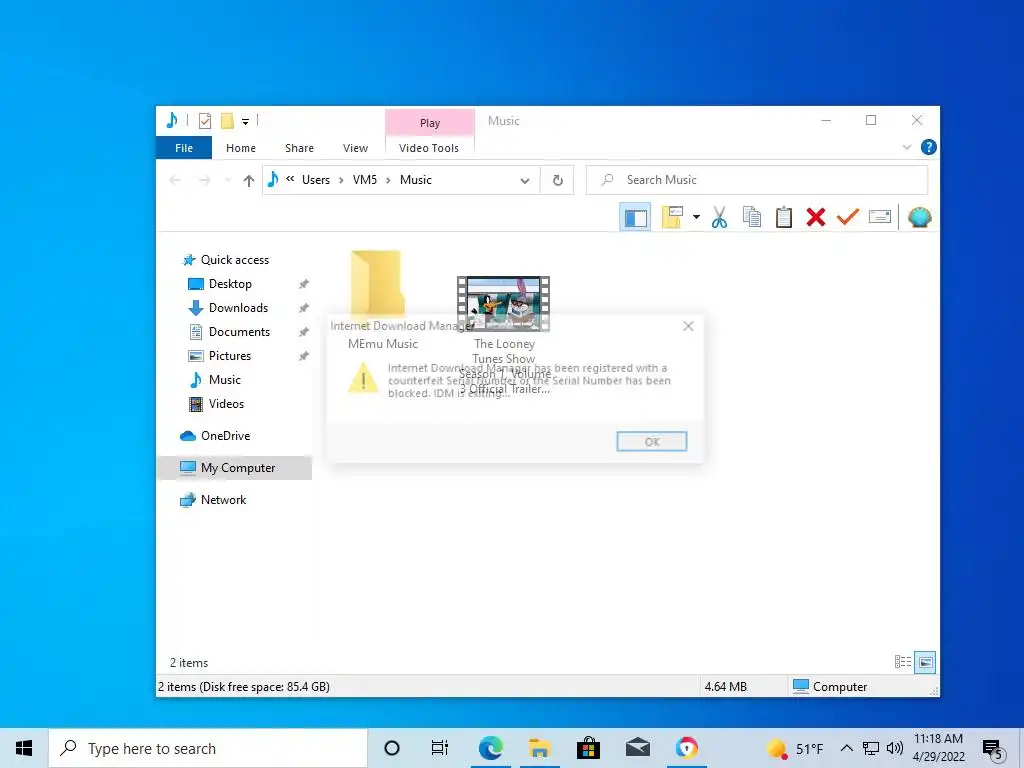Screen dimensions: 1024x768
Task: Open the Video Tools tab
Action: [x=429, y=148]
